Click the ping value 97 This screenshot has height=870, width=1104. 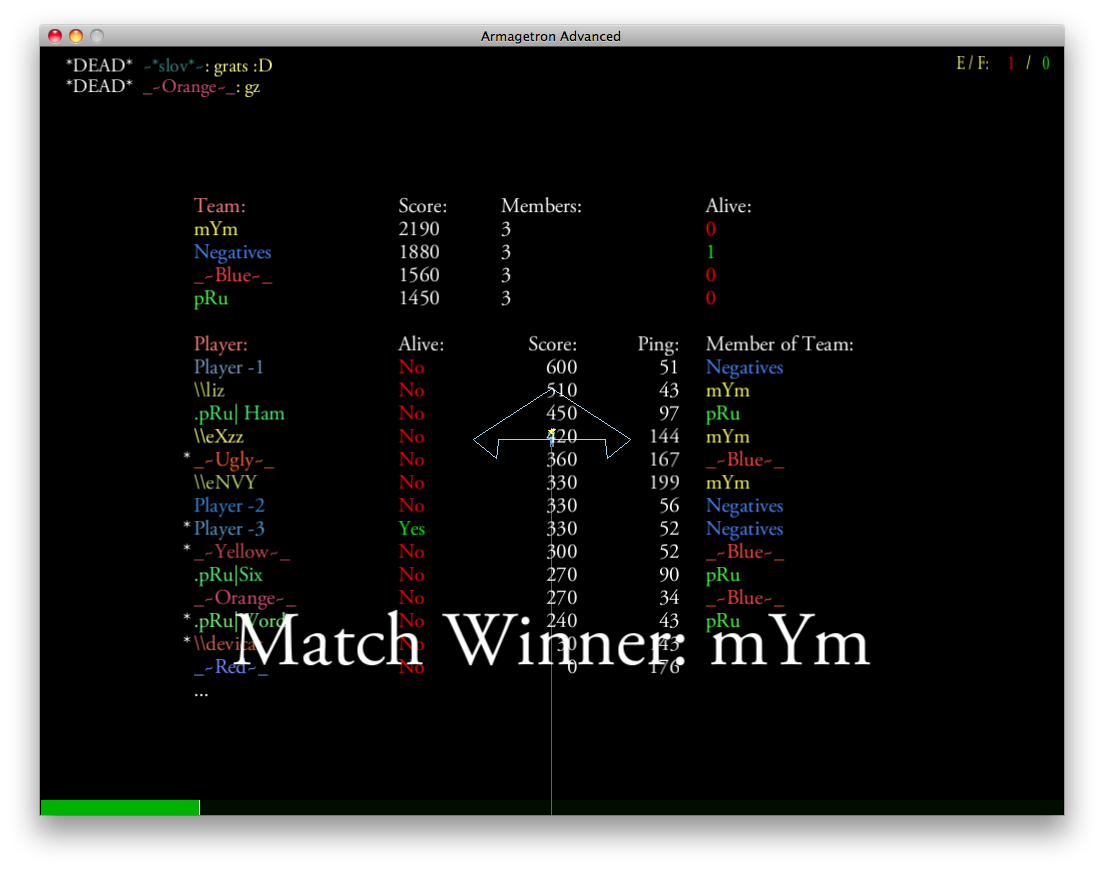pyautogui.click(x=669, y=413)
